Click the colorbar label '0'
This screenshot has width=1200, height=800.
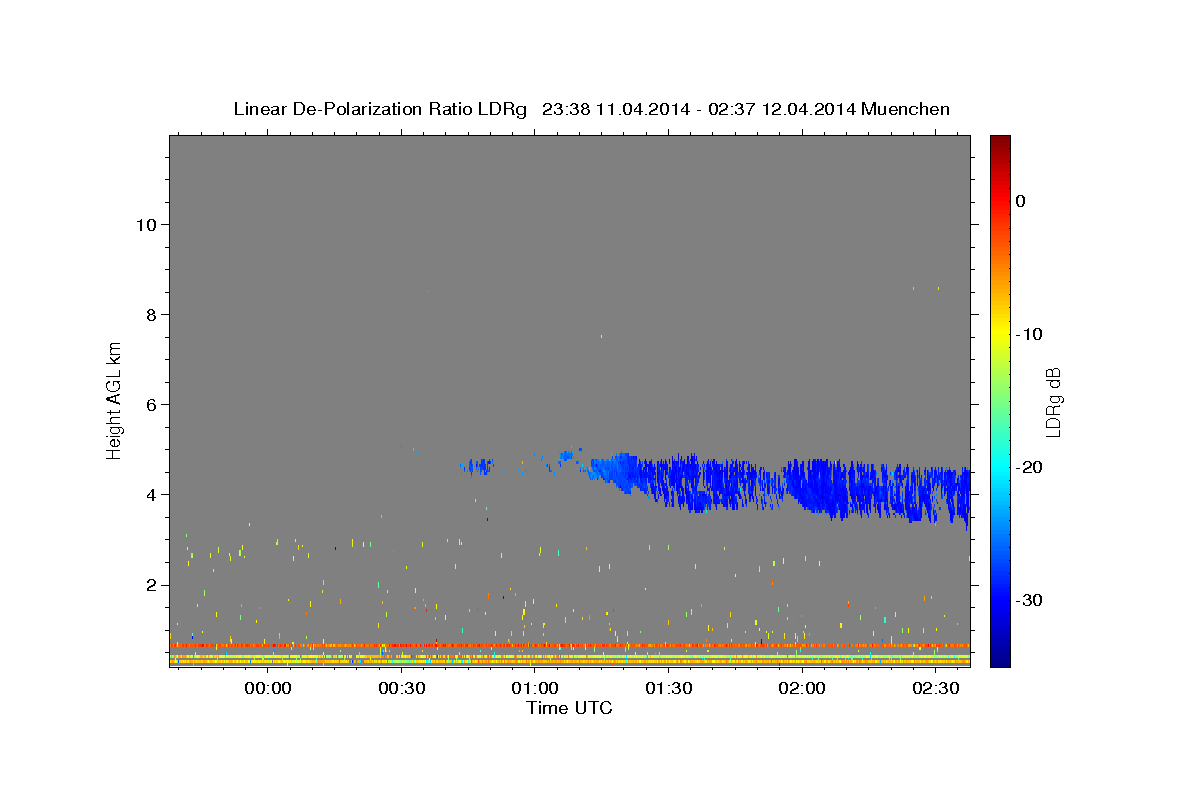point(1020,201)
